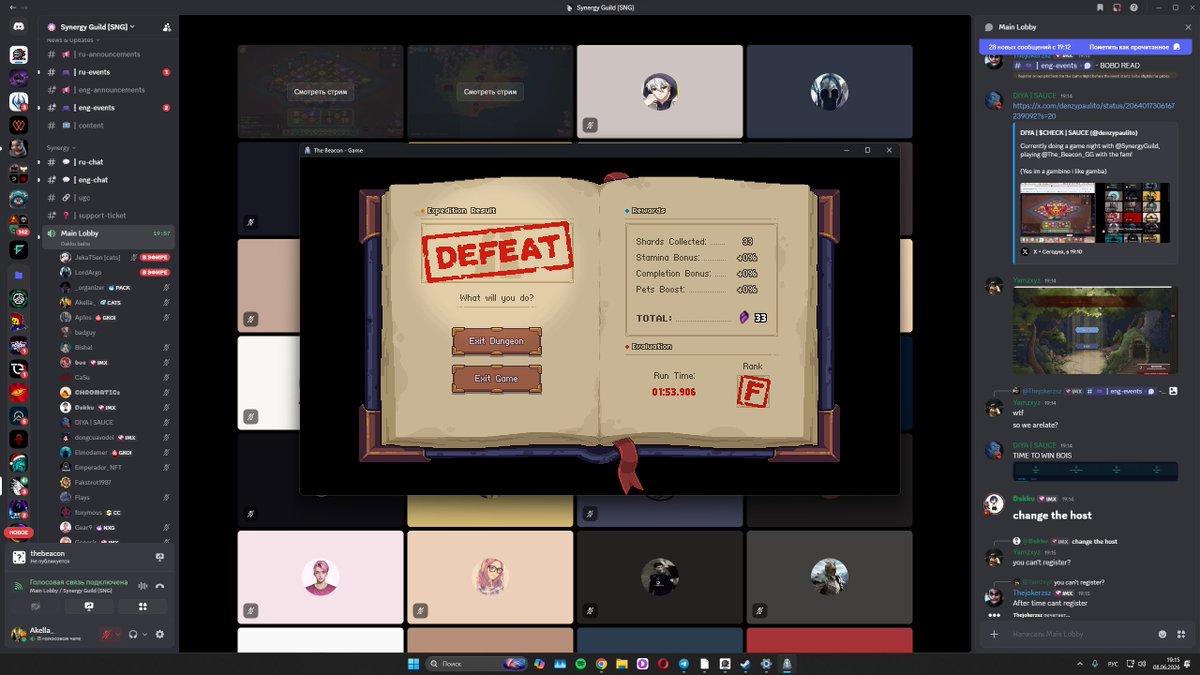Close the Main Lobby chat panel
The height and width of the screenshot is (675, 1200).
click(x=1187, y=27)
